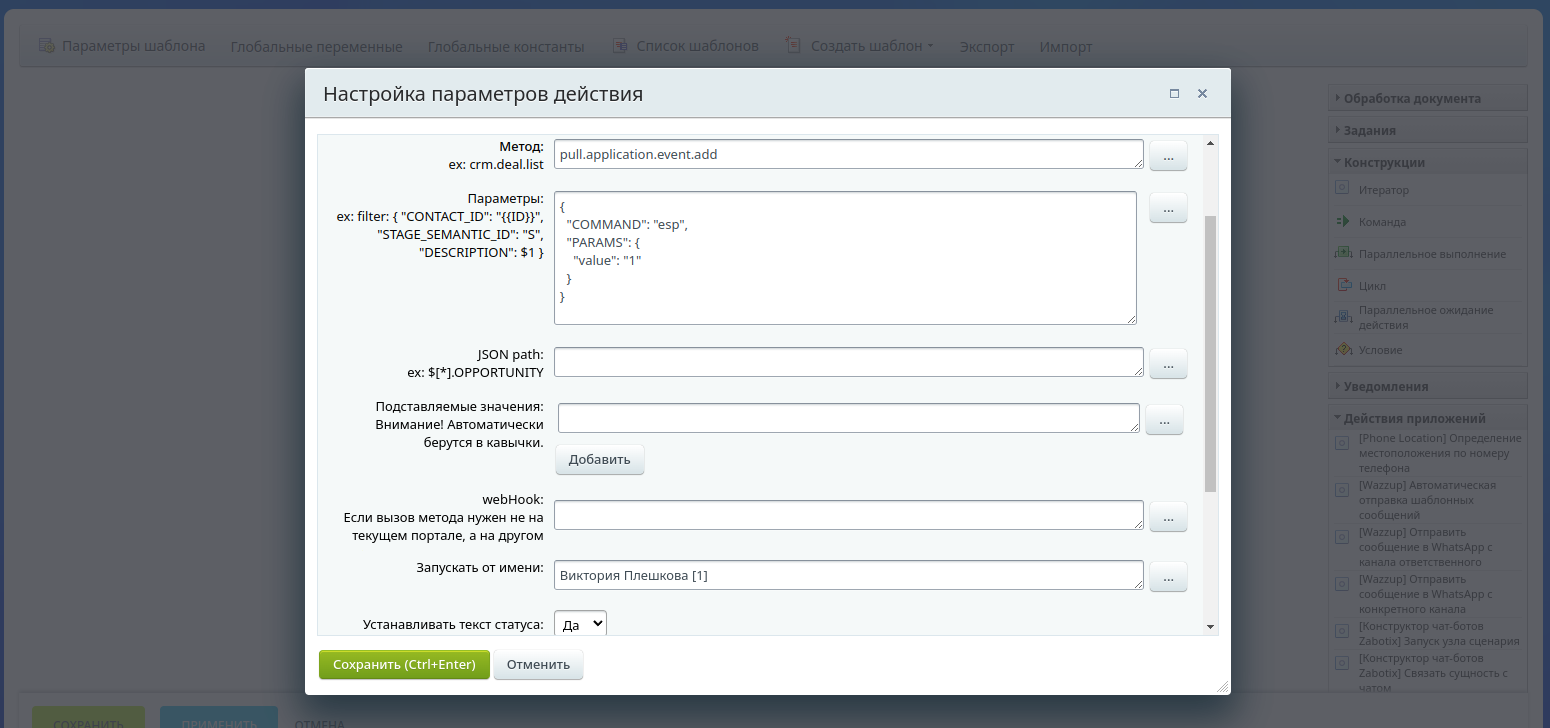Click icon of Wazzup канала ответственного action

pyautogui.click(x=1342, y=537)
